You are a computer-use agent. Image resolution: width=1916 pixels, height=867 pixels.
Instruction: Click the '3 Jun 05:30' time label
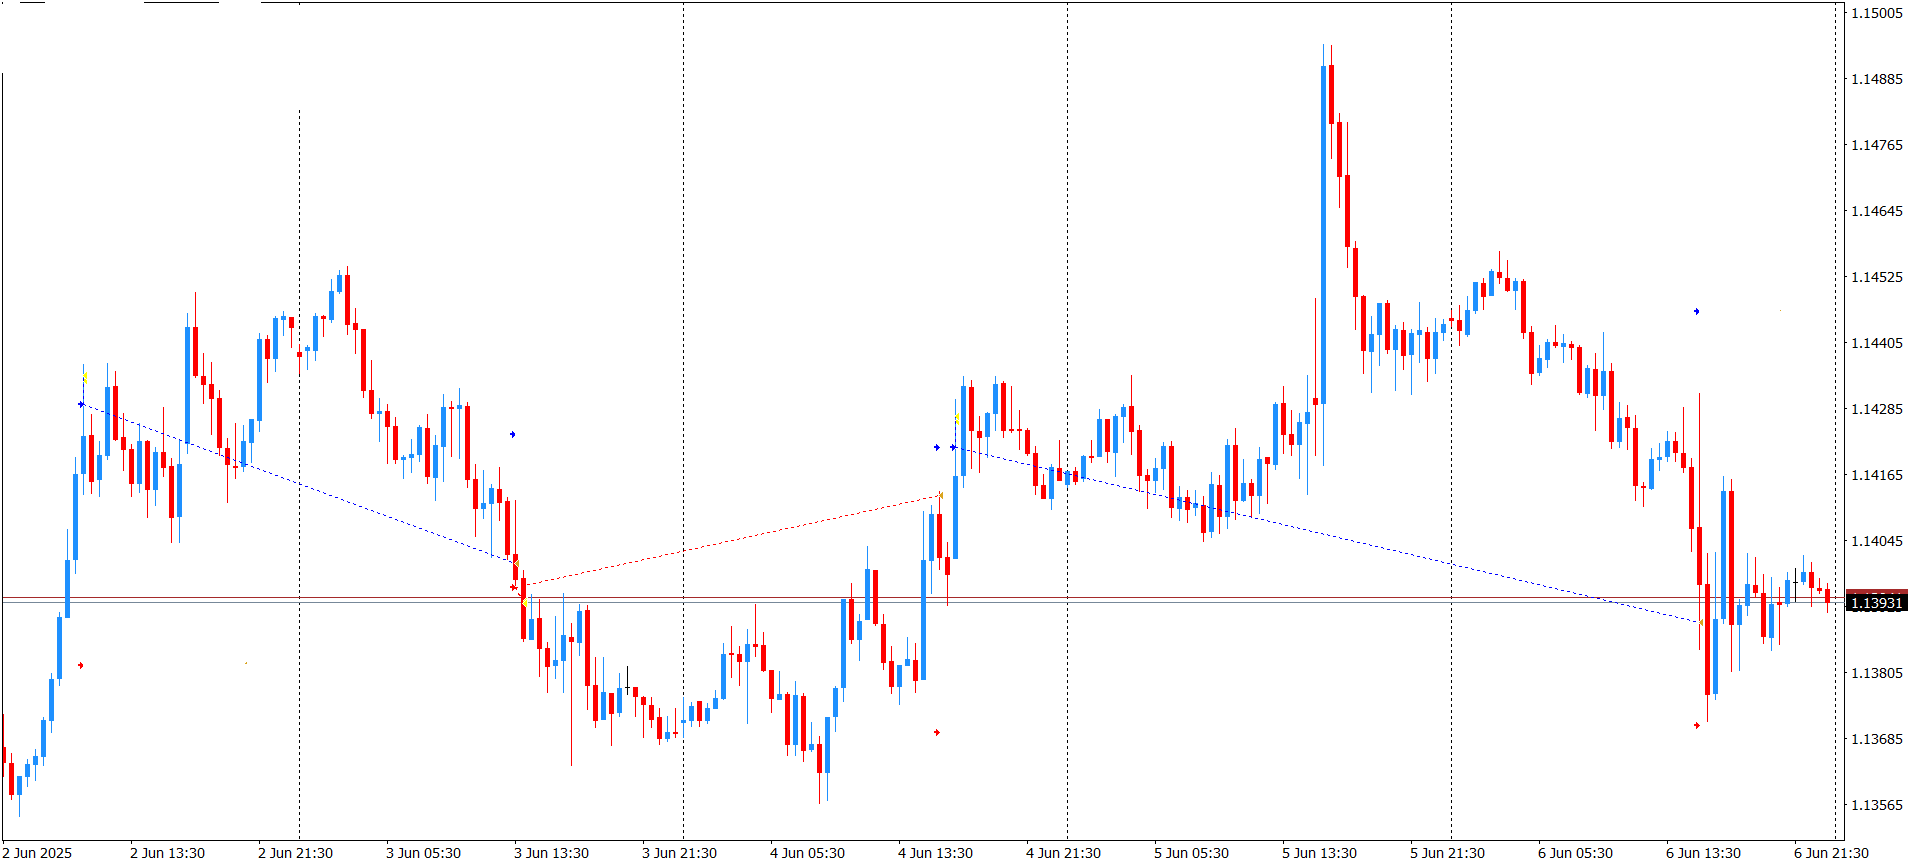424,853
